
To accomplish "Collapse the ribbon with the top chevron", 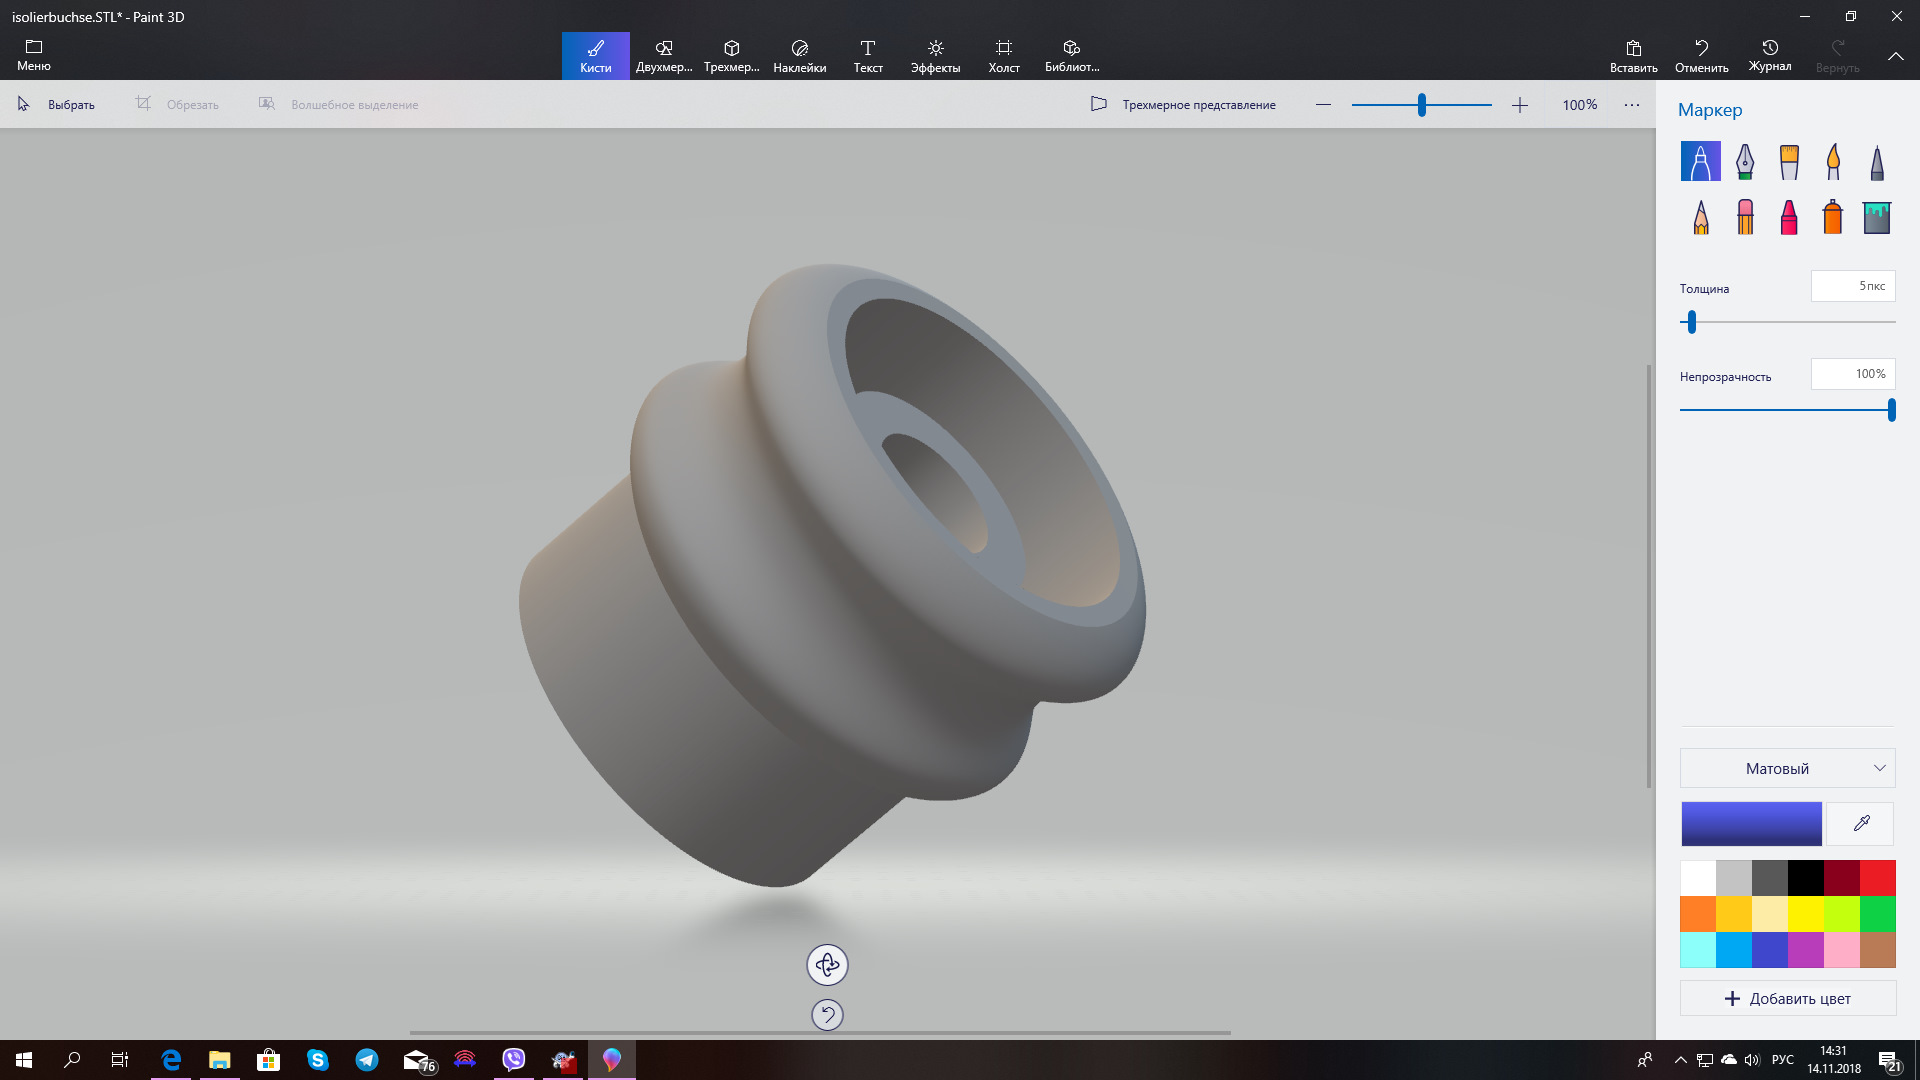I will pyautogui.click(x=1895, y=56).
